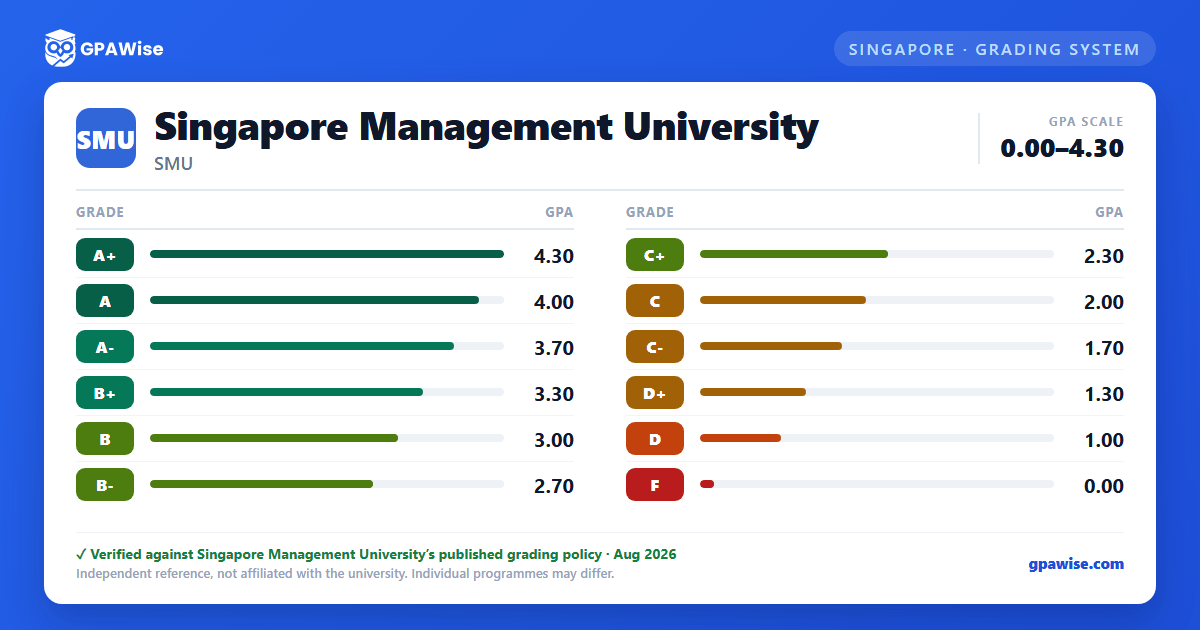
Task: Click the B+ grade badge
Action: 105,393
